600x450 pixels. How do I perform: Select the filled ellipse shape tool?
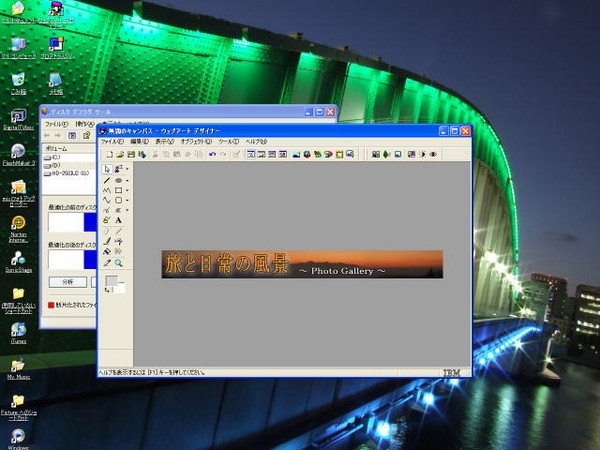[119, 180]
